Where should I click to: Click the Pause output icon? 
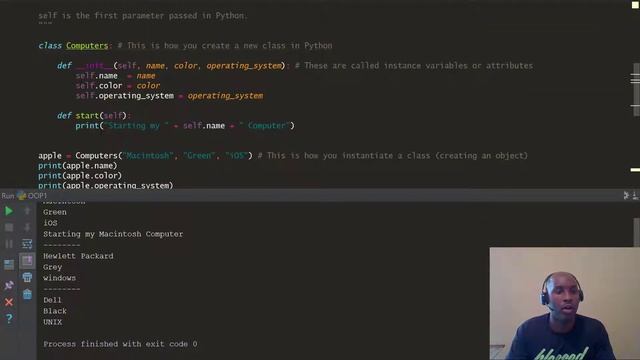click(9, 244)
